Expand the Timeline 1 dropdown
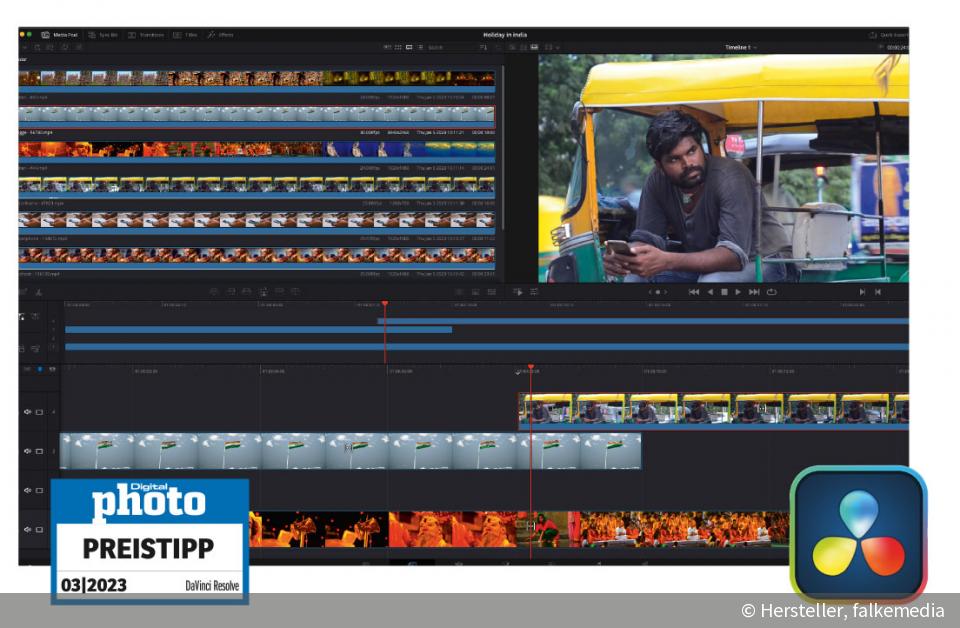 (741, 47)
